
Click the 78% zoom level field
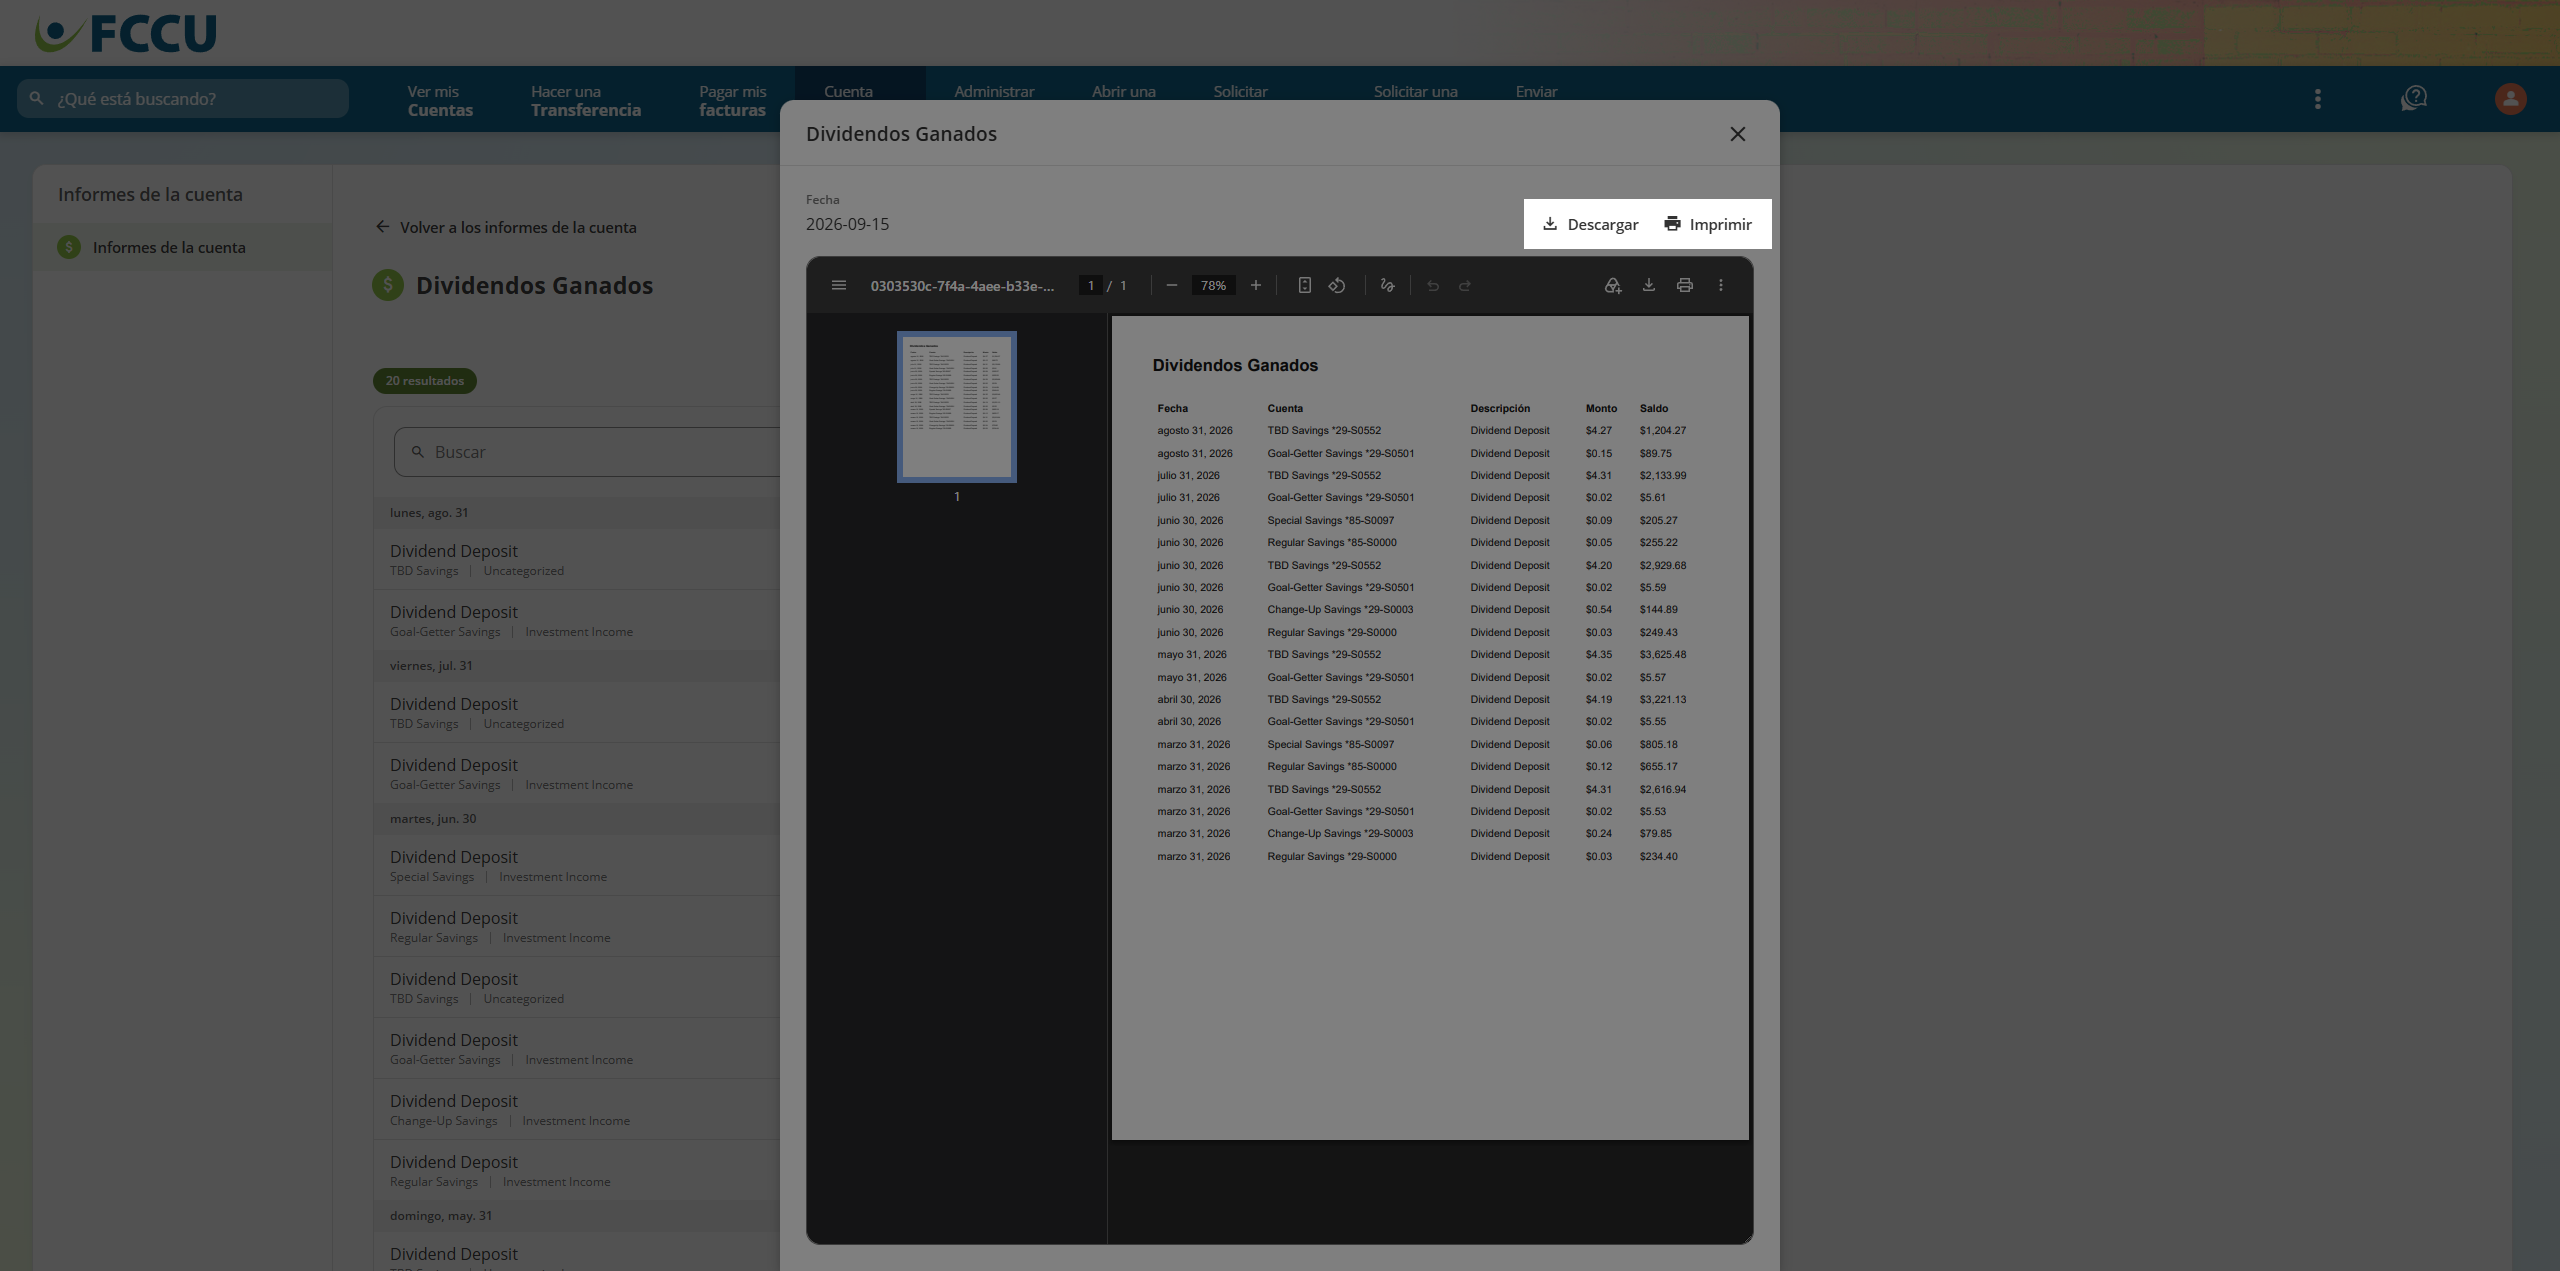point(1214,286)
